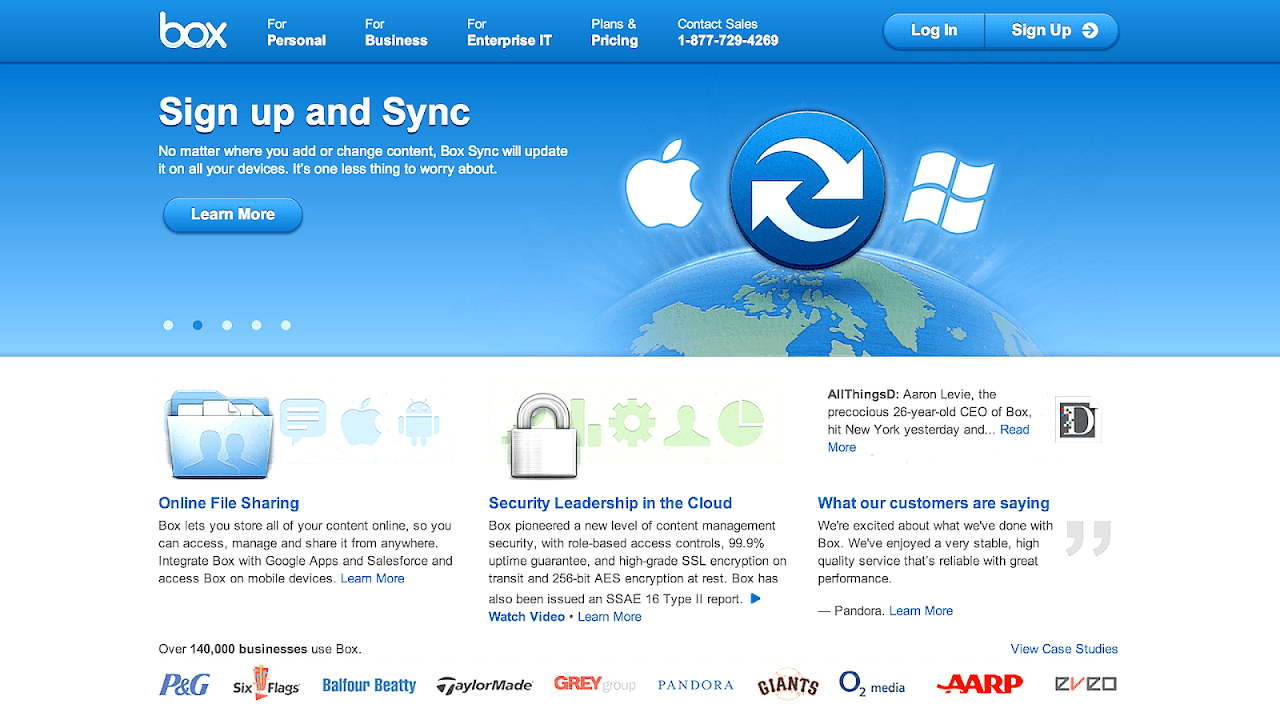Click Contact Sales phone number
The width and height of the screenshot is (1280, 720).
(x=728, y=41)
